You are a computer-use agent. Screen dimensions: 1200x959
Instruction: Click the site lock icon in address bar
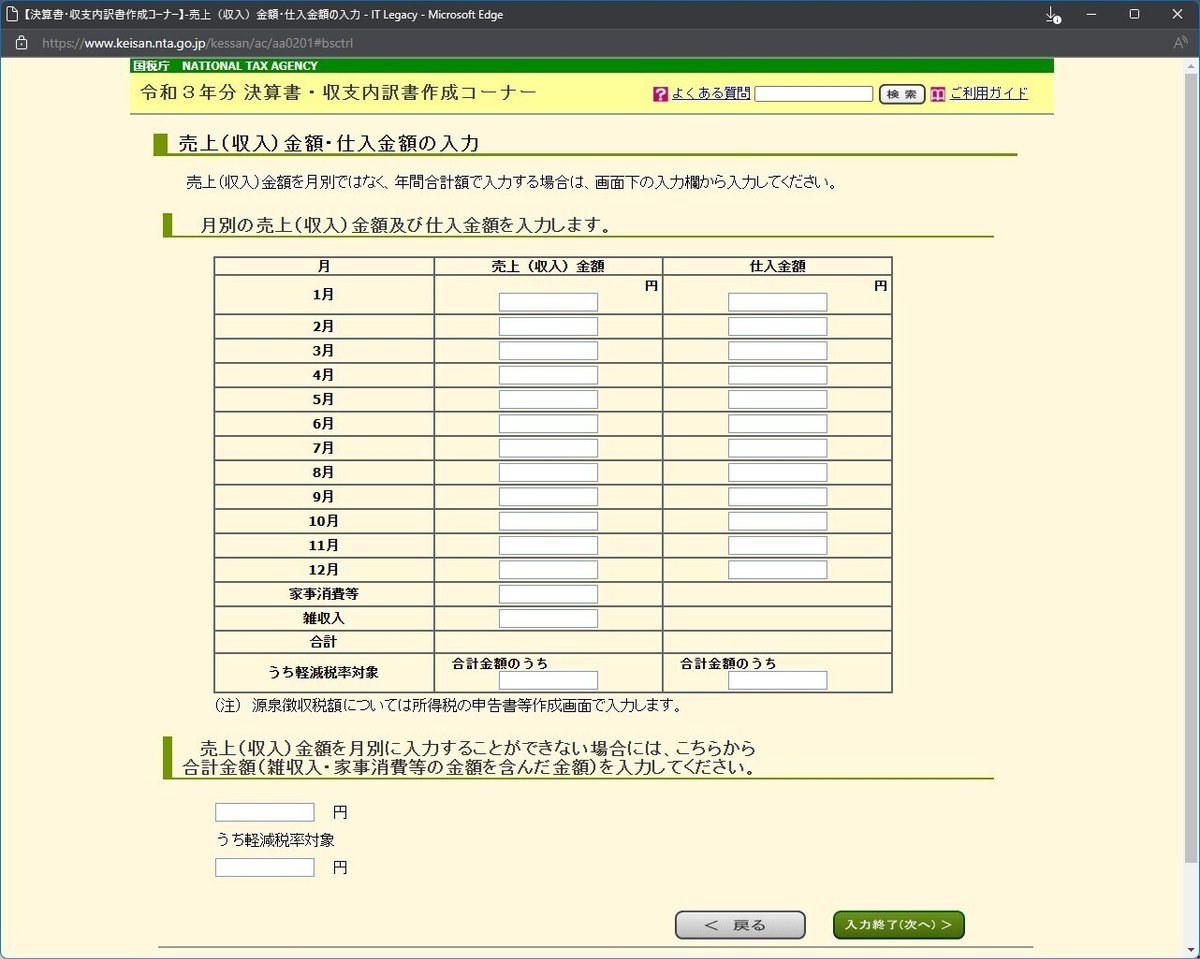click(22, 43)
